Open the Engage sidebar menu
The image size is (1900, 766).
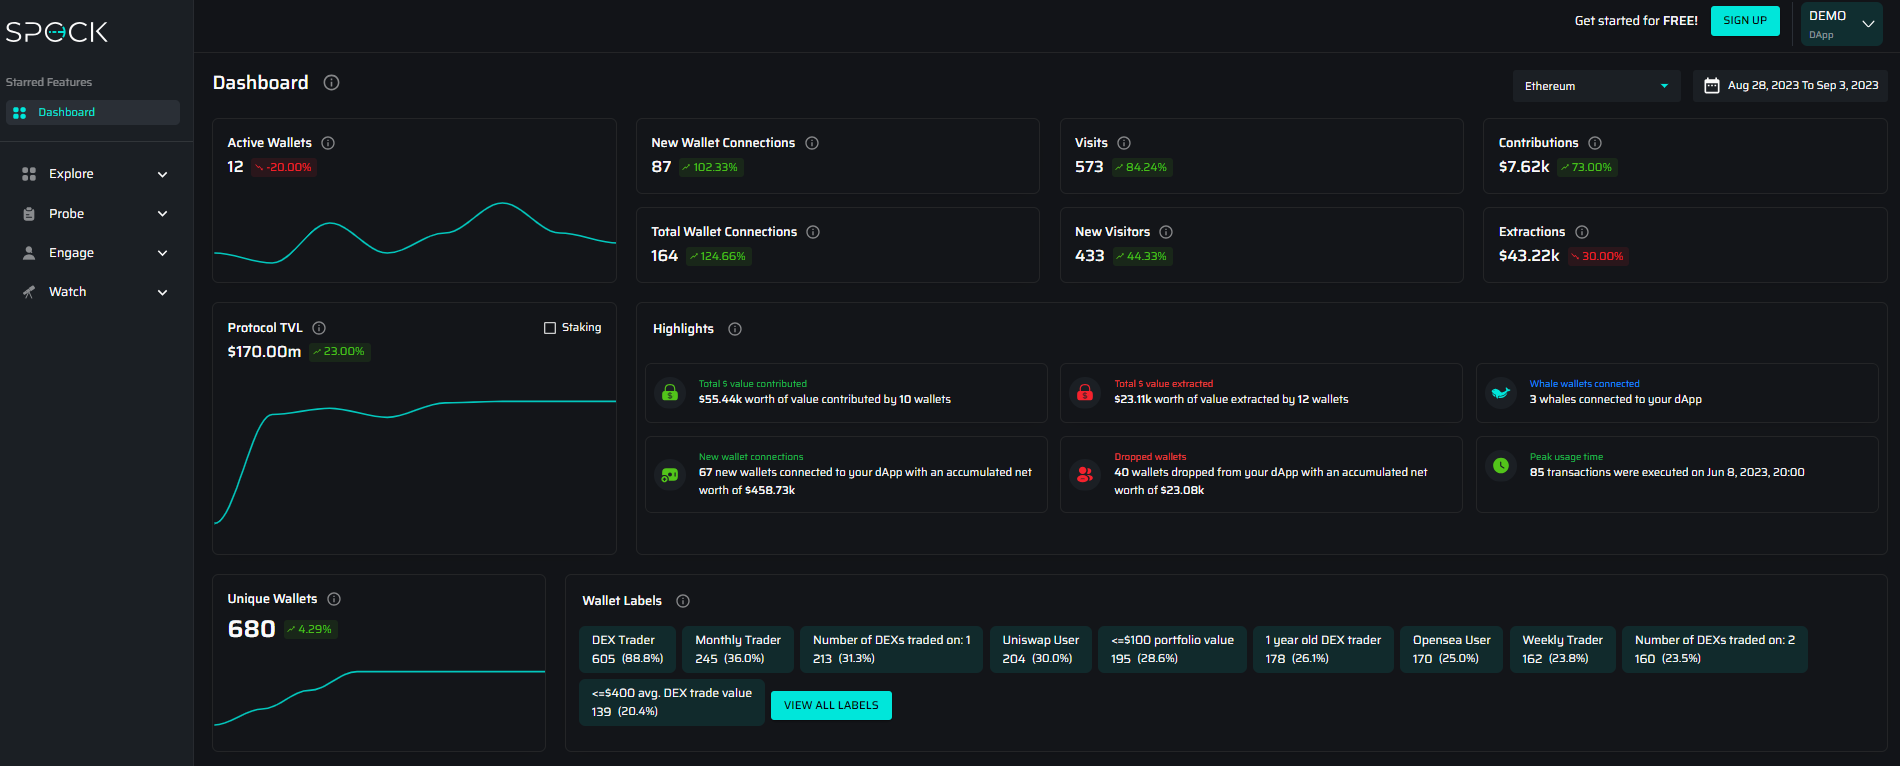click(95, 253)
